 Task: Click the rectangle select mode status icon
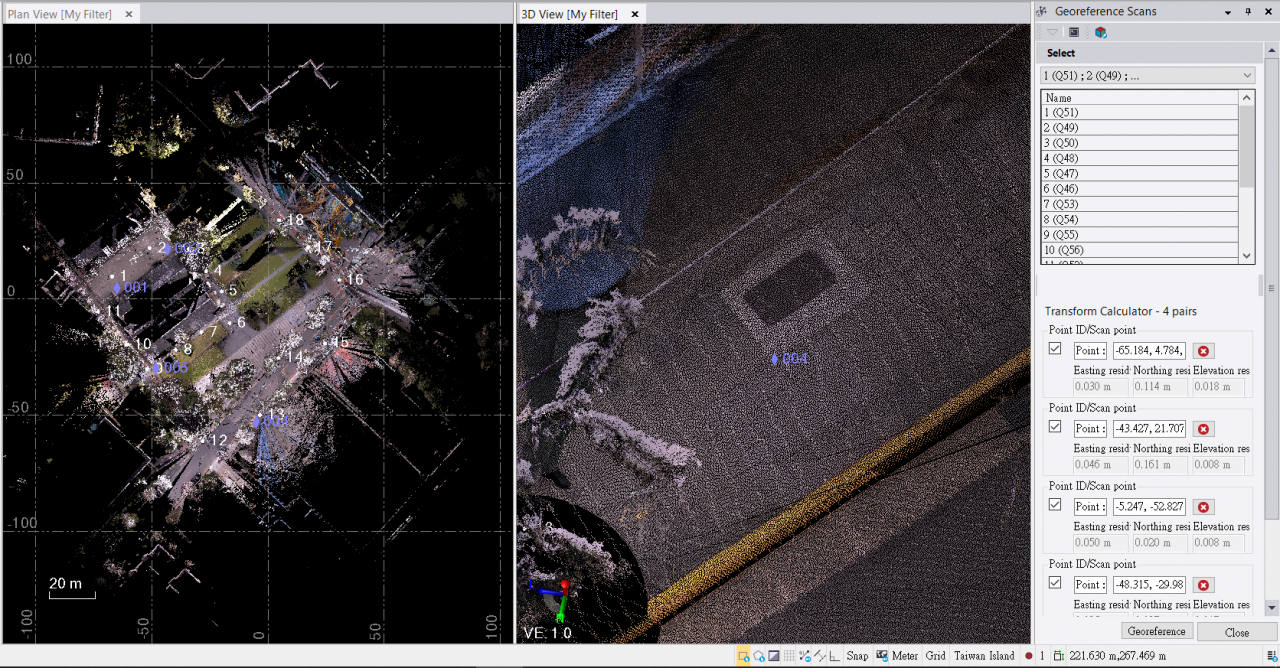coord(744,656)
